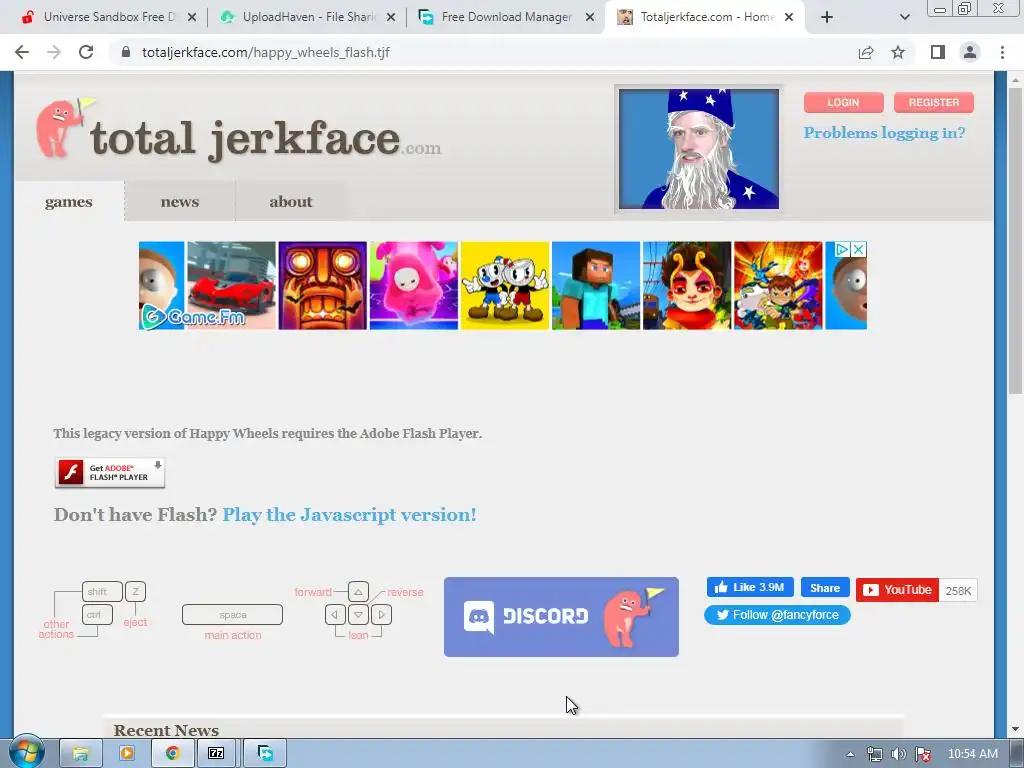Click the pink bean character ad thumbnail
Viewport: 1024px width, 768px height.
[413, 285]
